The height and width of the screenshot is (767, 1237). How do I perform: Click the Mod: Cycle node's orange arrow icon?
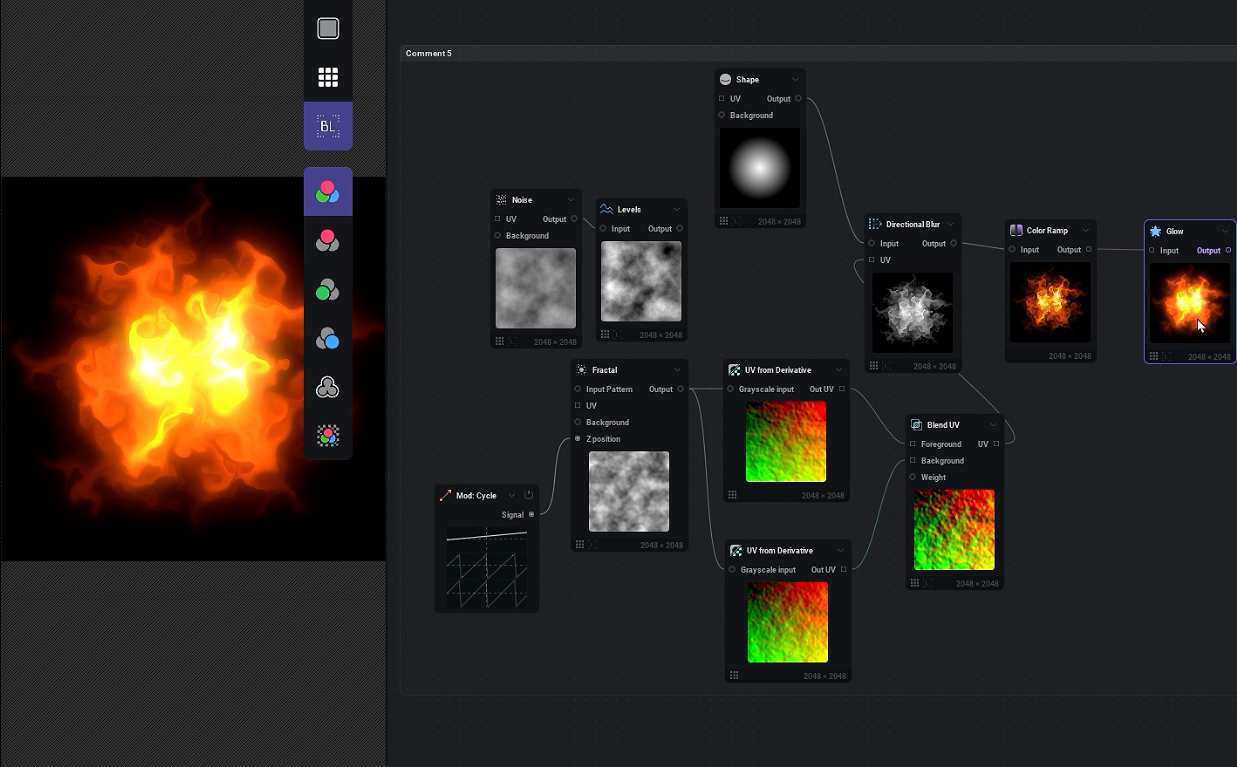445,495
